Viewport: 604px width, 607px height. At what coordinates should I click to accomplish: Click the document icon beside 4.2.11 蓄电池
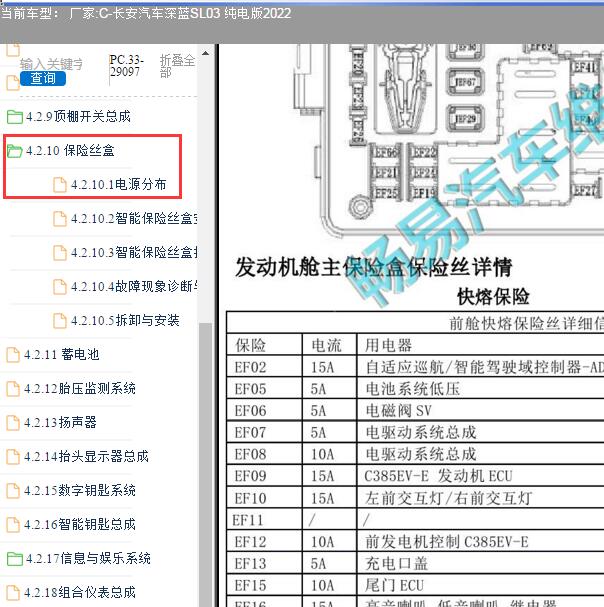[x=13, y=355]
